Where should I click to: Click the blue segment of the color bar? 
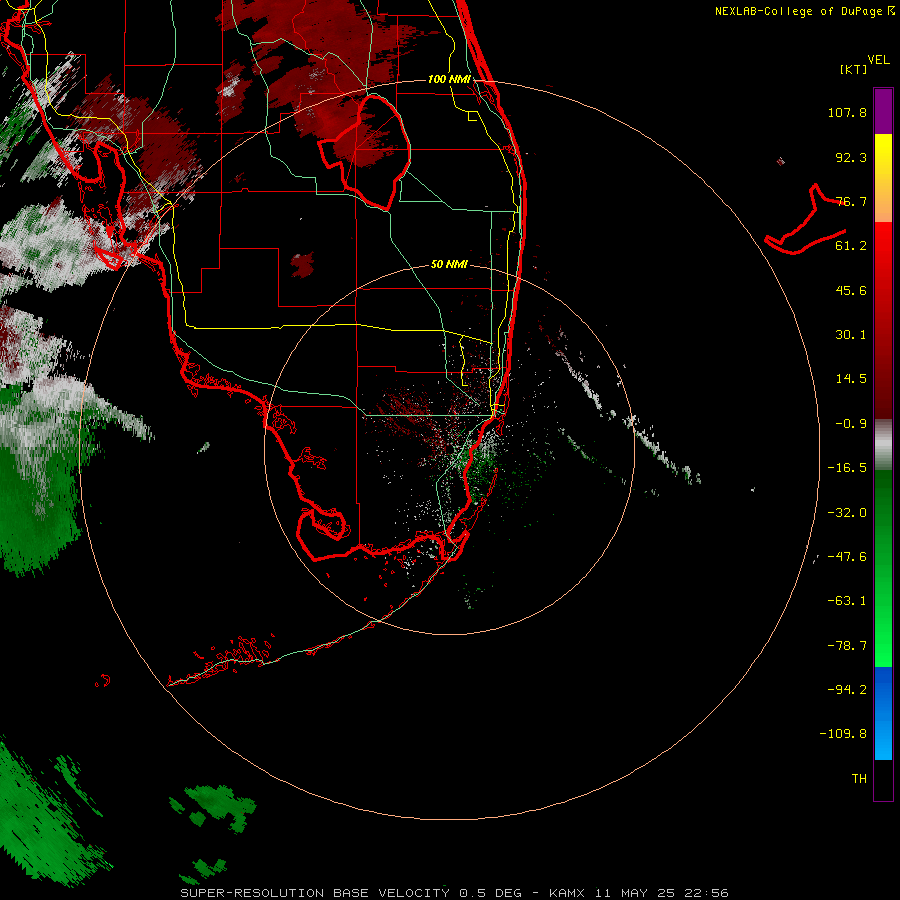[883, 713]
